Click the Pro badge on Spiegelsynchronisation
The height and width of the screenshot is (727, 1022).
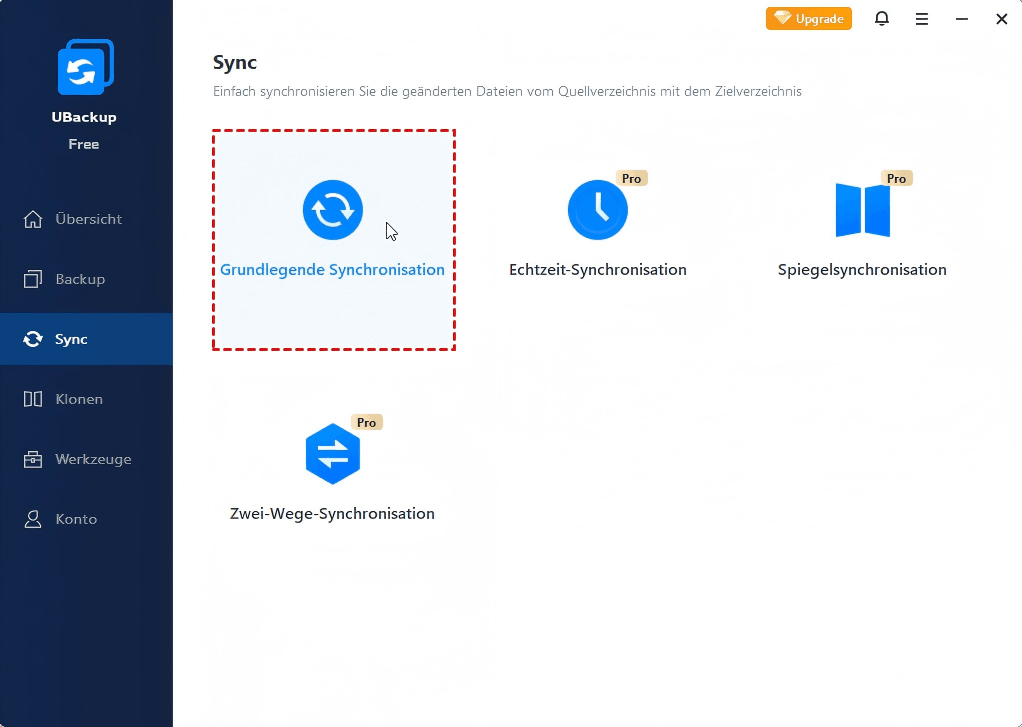[x=896, y=178]
